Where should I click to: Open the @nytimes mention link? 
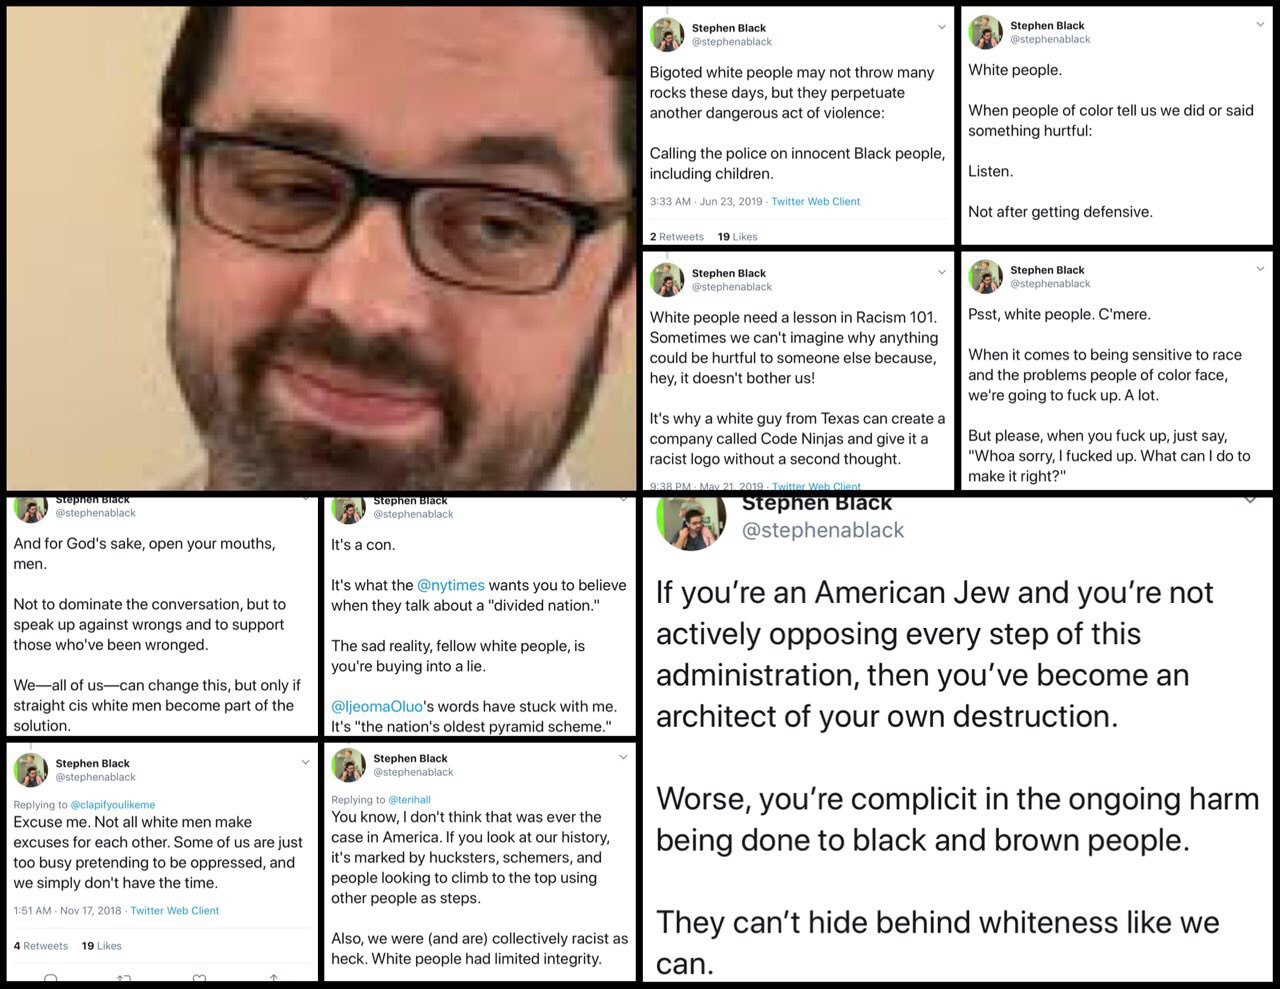[x=450, y=586]
